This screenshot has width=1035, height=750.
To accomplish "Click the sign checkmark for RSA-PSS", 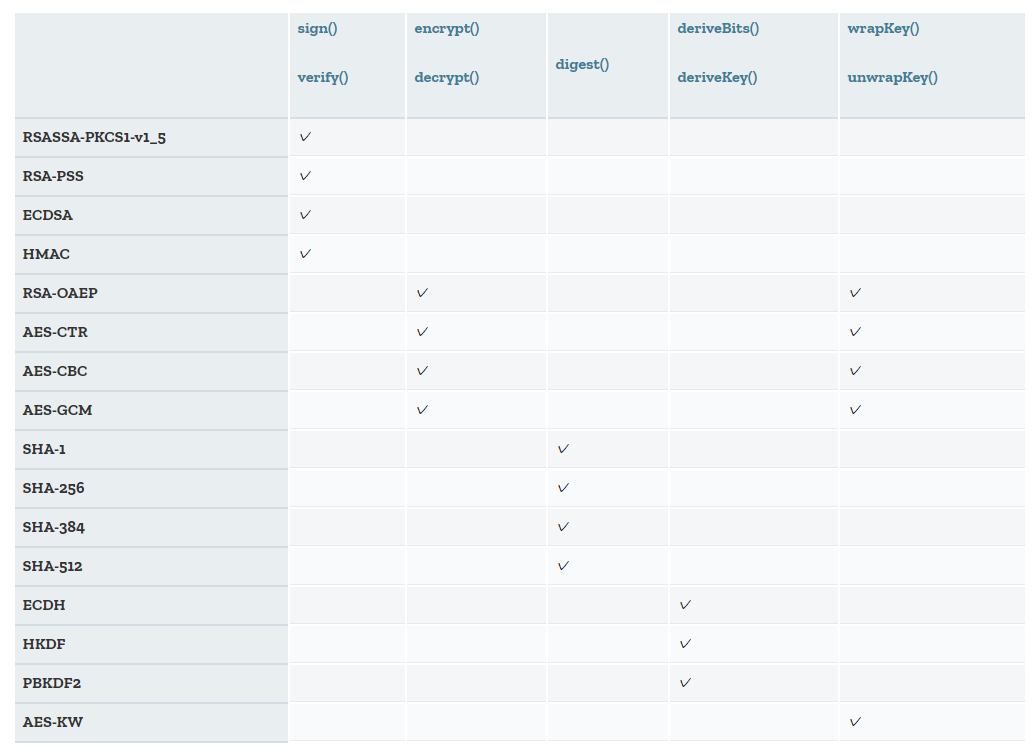I will tap(305, 176).
